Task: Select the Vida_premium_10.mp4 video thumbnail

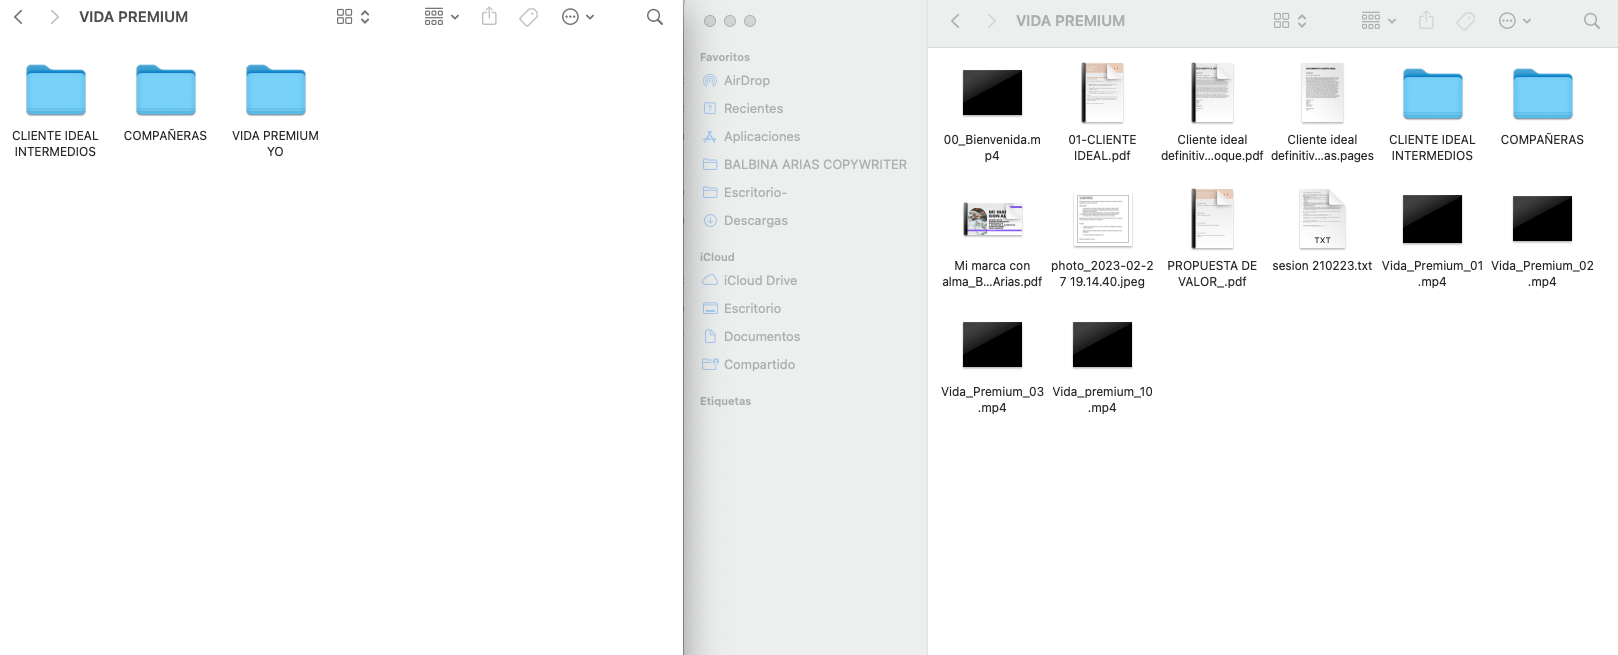Action: click(x=1102, y=345)
